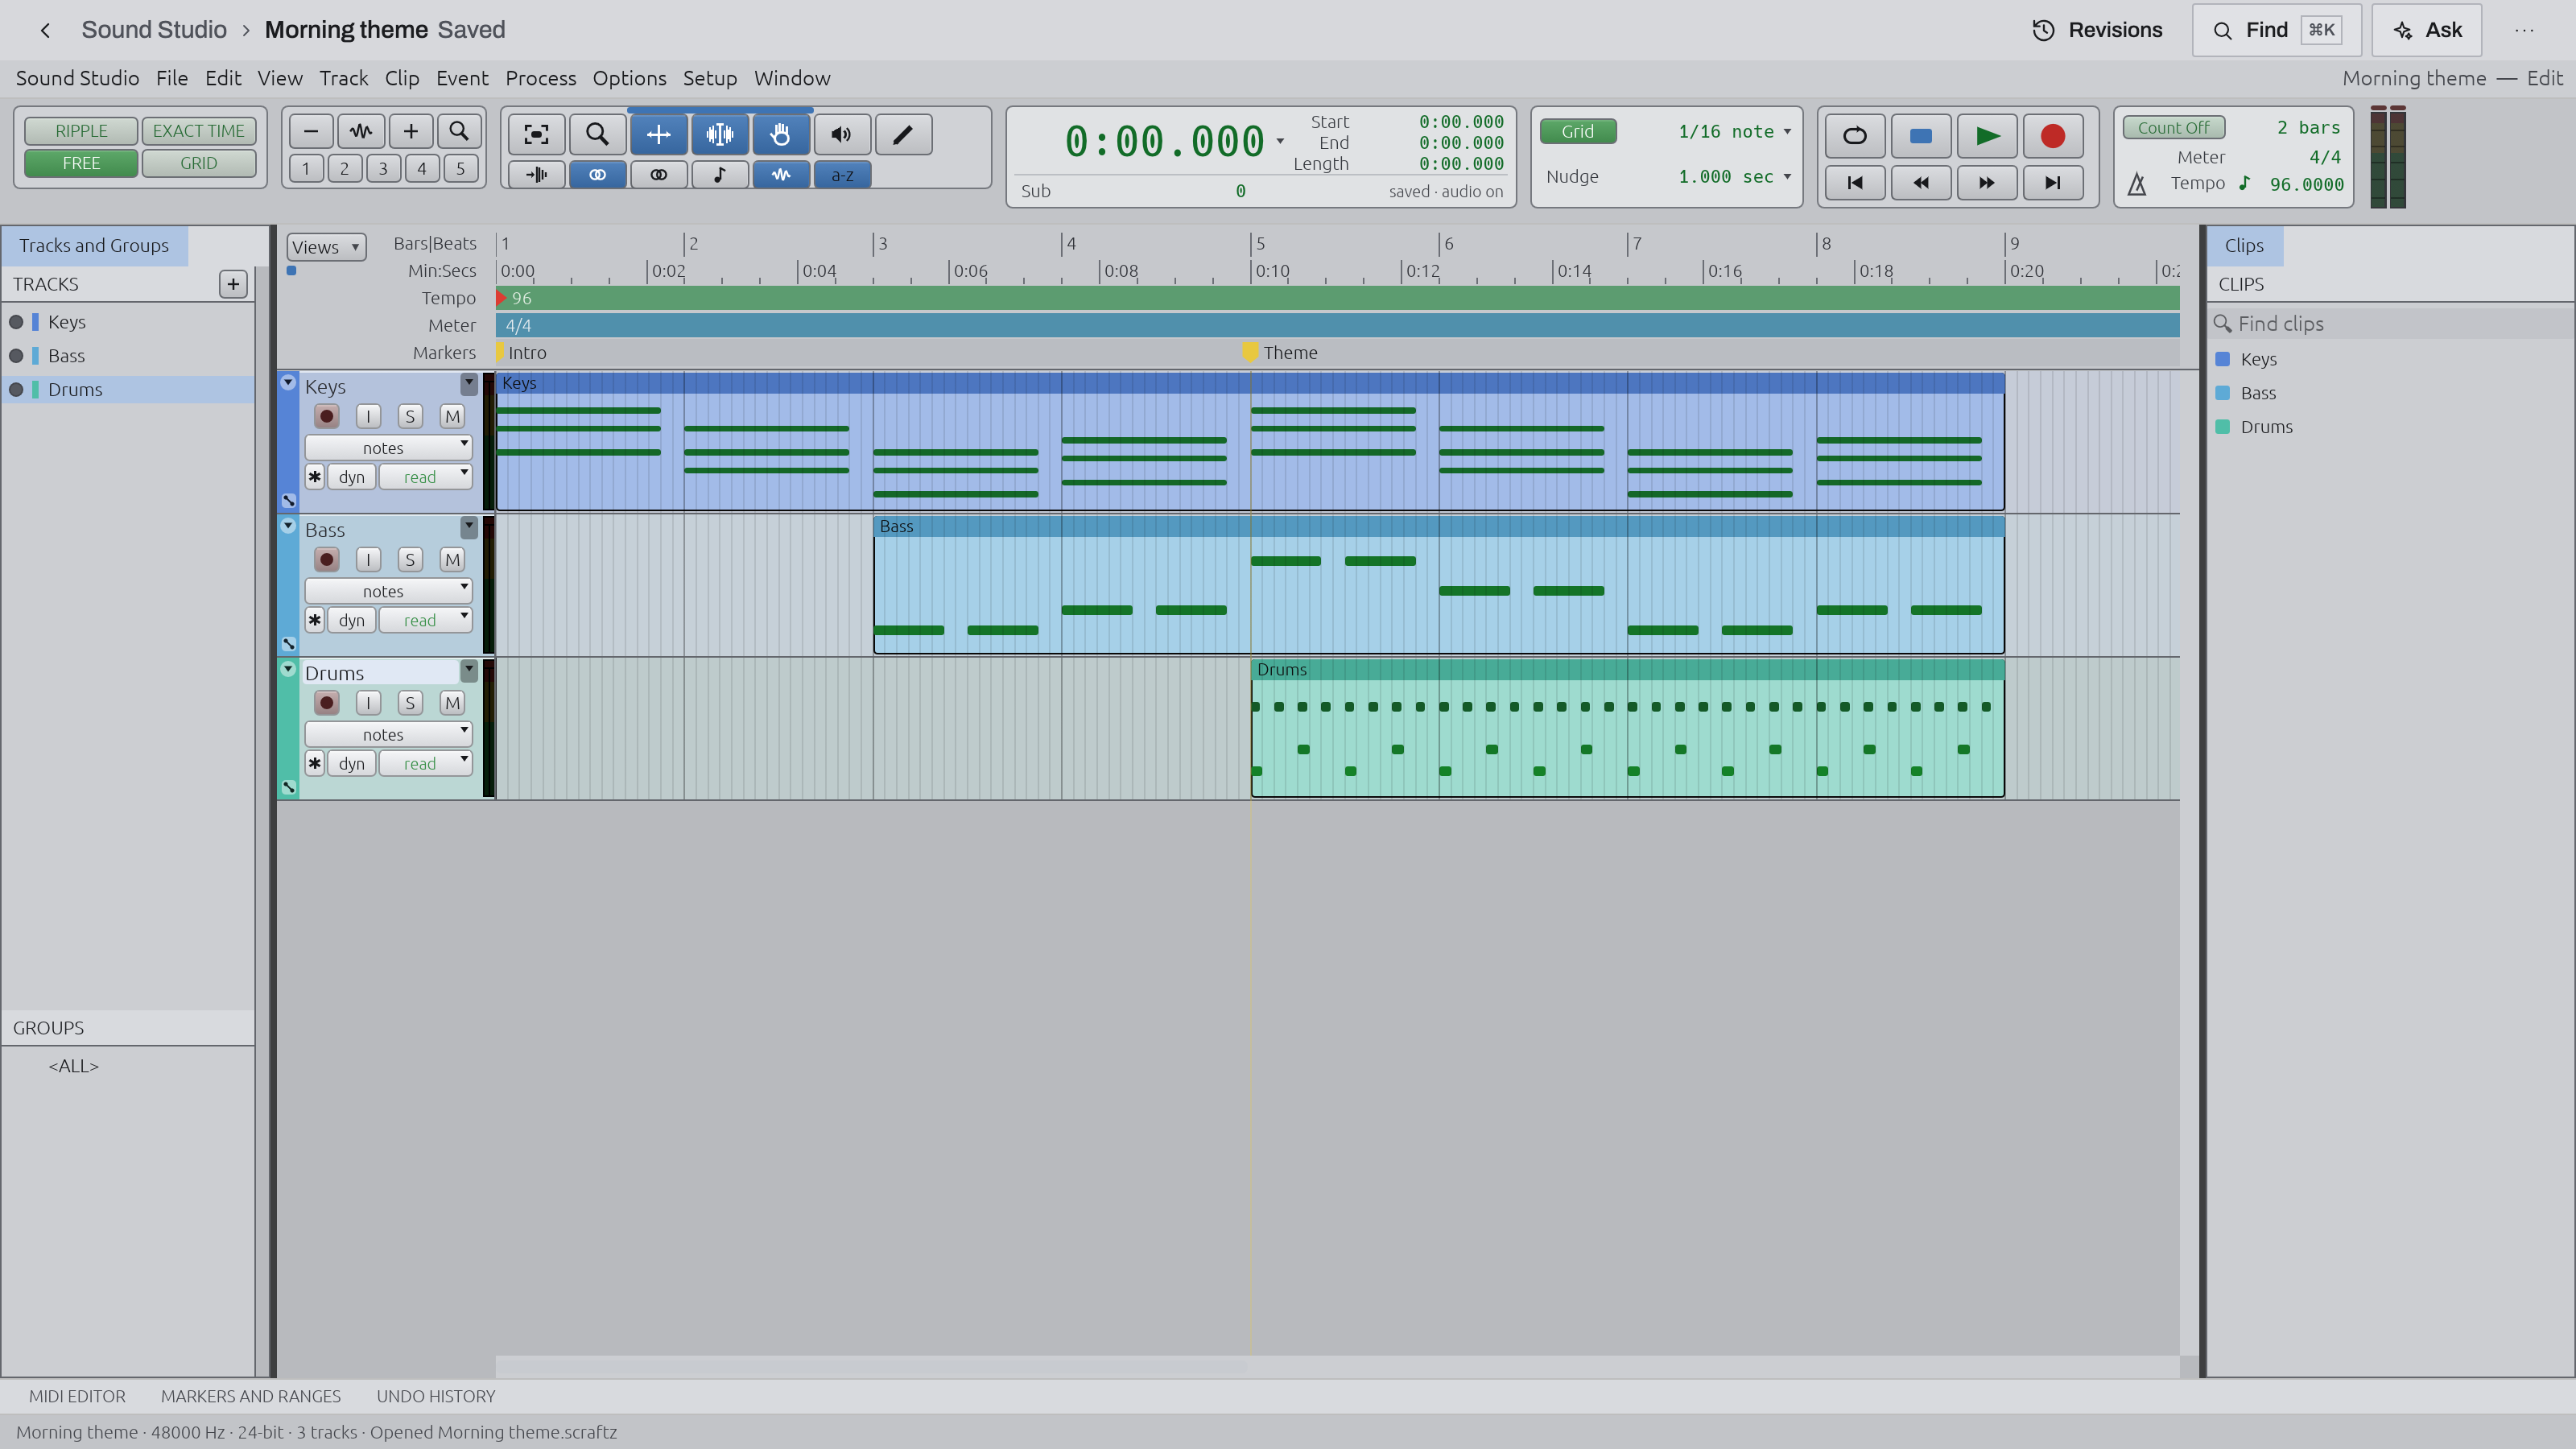
Task: Open the Bass track name menu arrow
Action: tap(468, 527)
